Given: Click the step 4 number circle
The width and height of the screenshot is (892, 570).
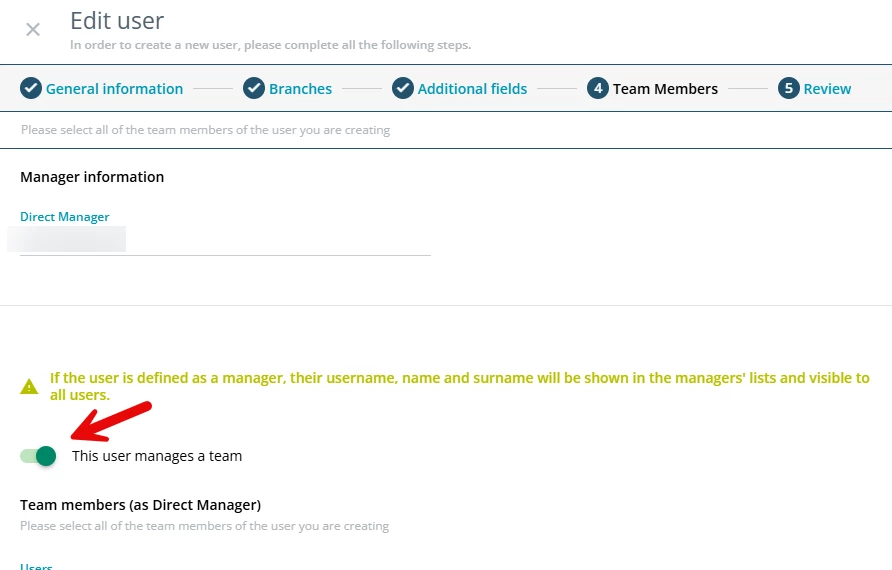Looking at the screenshot, I should 598,88.
